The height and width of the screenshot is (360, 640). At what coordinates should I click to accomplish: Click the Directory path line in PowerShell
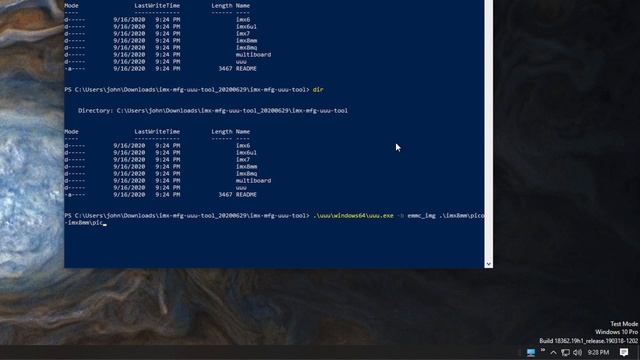pyautogui.click(x=213, y=111)
